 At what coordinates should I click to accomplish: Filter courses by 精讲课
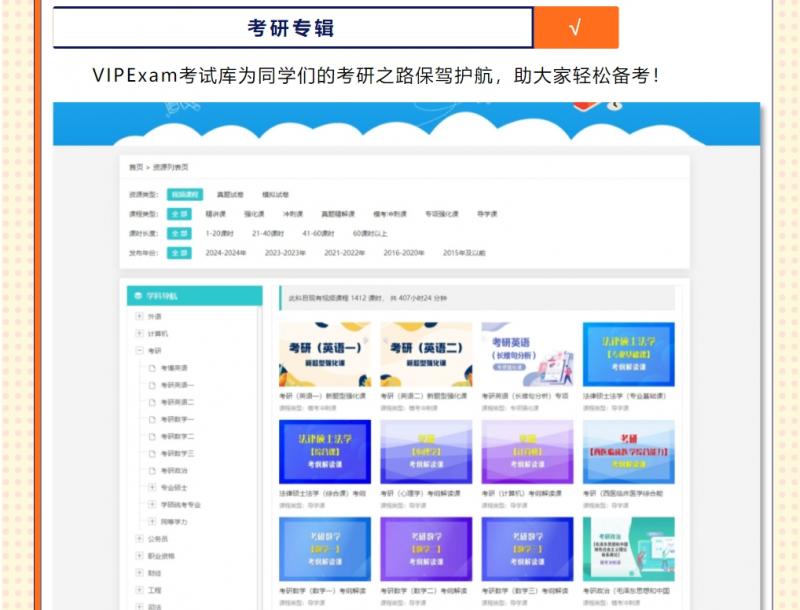(x=215, y=214)
